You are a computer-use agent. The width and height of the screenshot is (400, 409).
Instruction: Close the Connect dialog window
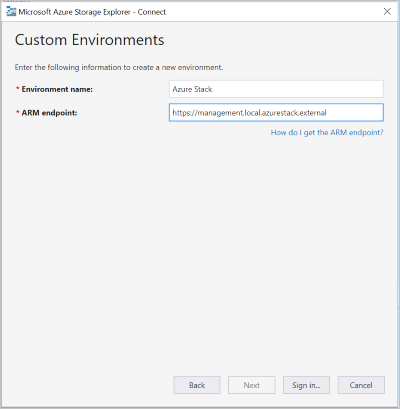tap(387, 12)
